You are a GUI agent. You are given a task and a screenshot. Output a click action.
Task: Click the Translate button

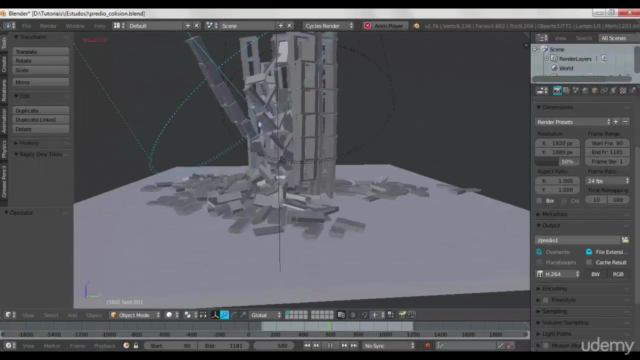(41, 52)
